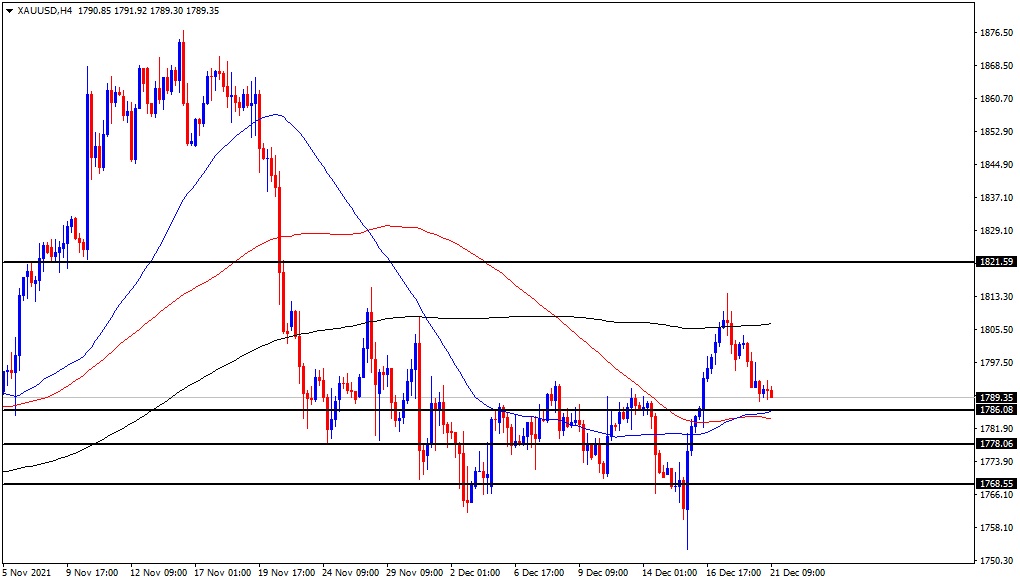Click the chart menu triangle beside XAUUSD,H4

point(9,10)
